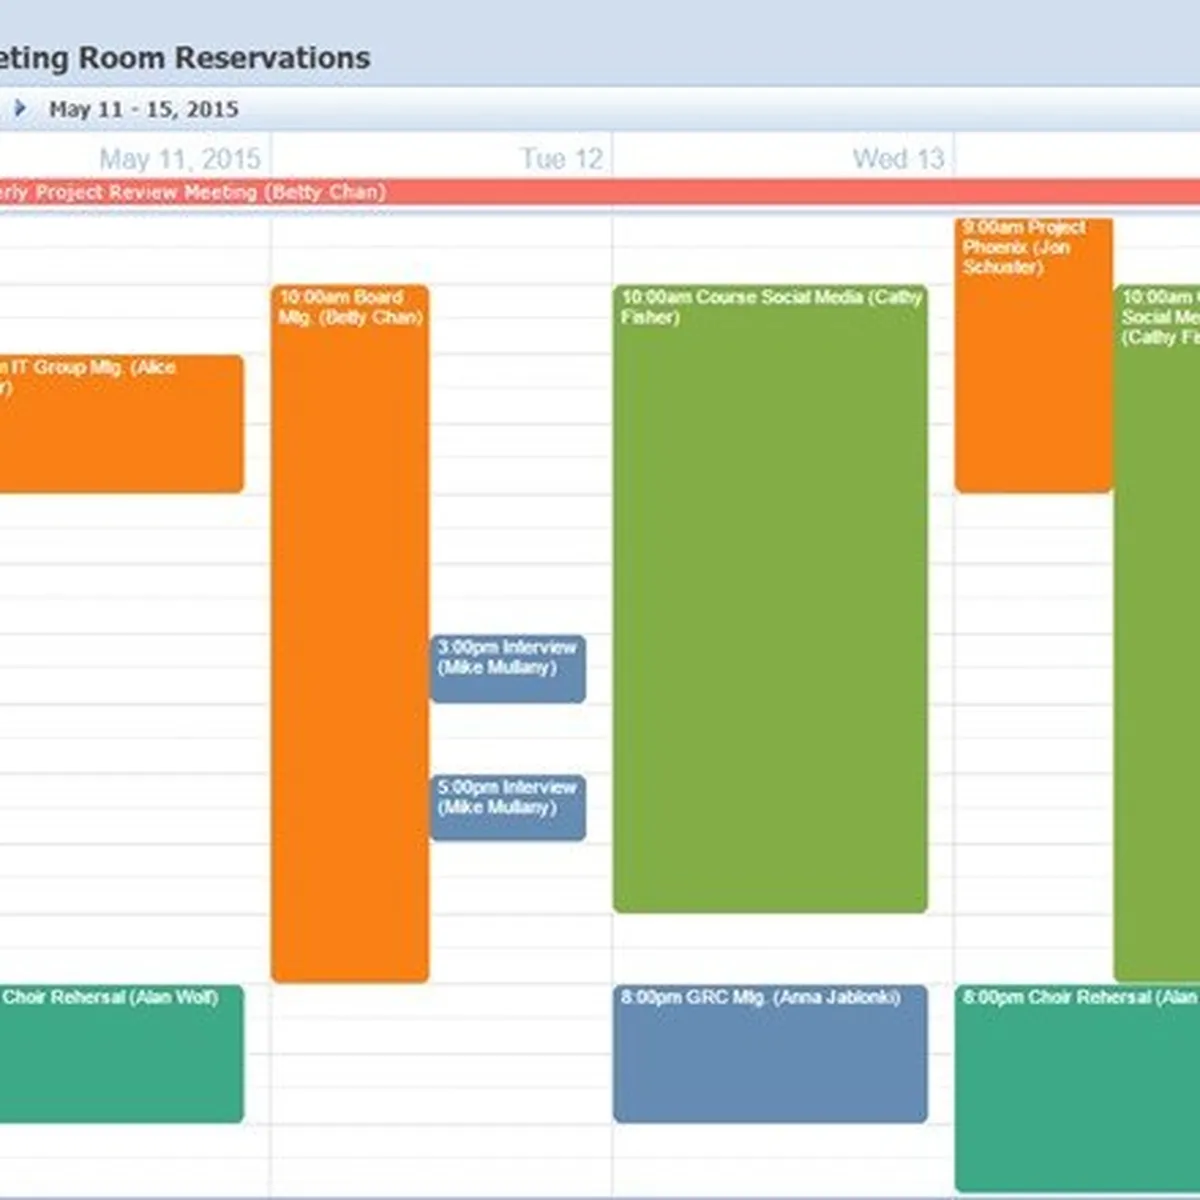Open the 9:00am Project Phoenix (Jon Schuster) event

point(1034,355)
